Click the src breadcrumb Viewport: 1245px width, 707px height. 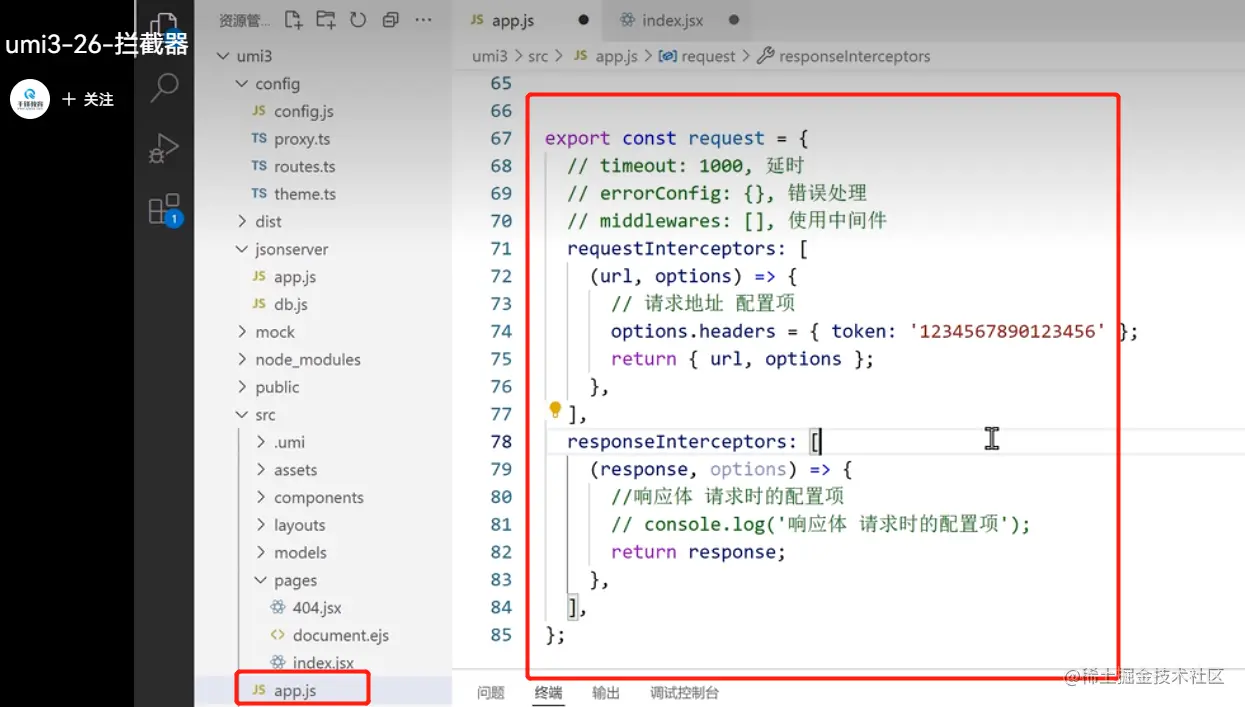[538, 56]
